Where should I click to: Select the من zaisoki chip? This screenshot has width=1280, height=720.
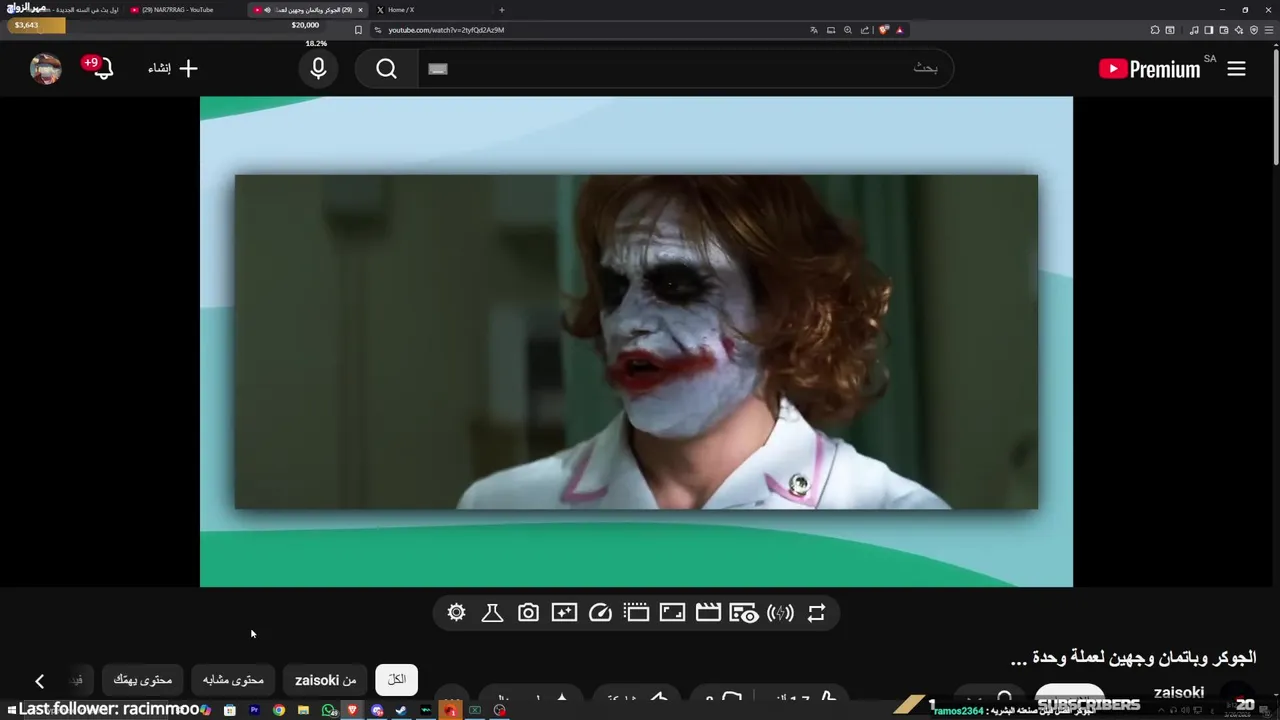pyautogui.click(x=326, y=680)
